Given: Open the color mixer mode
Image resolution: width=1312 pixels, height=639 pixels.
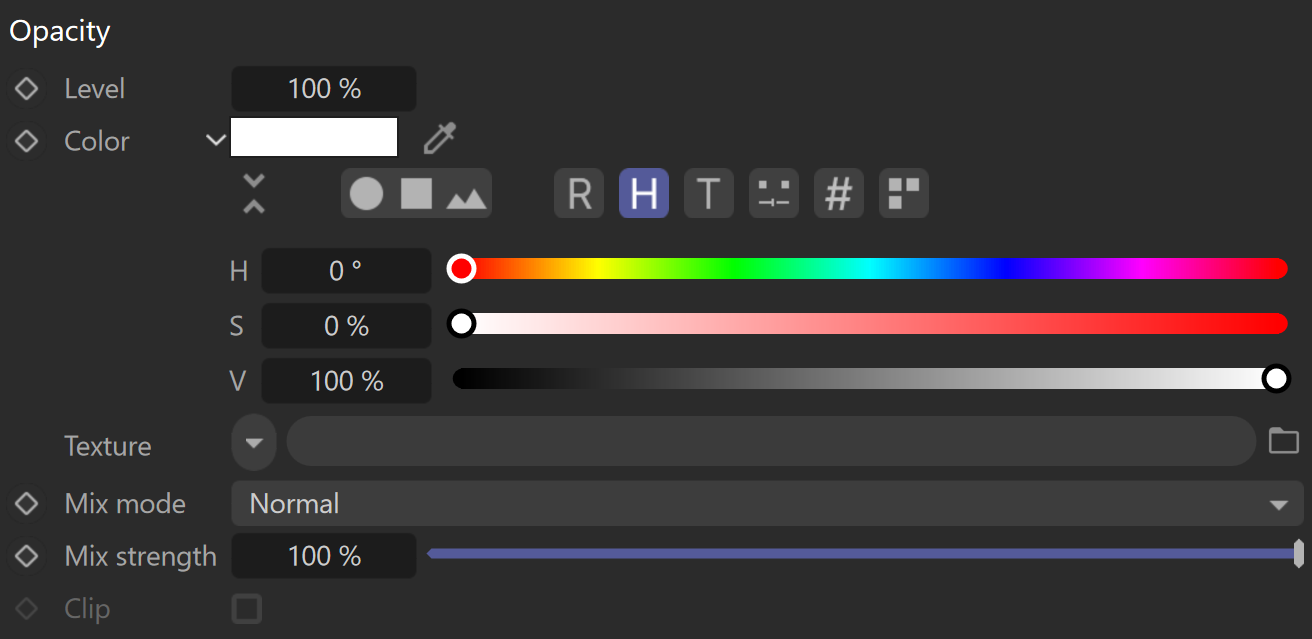Looking at the screenshot, I should (773, 193).
